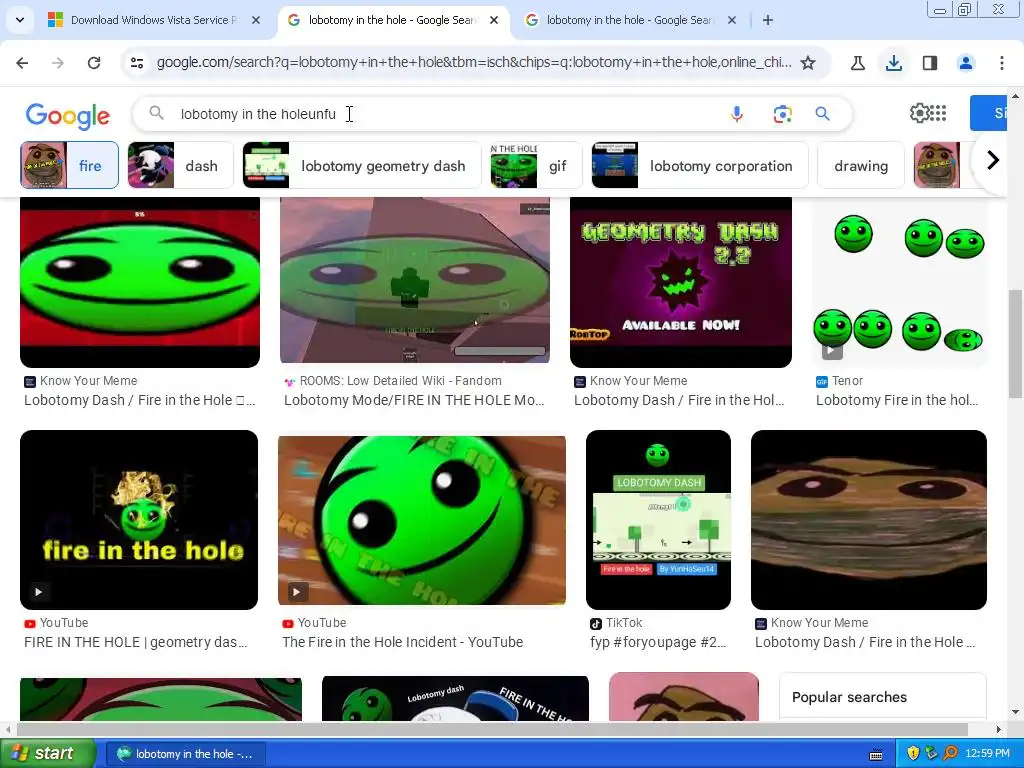Play the Fire in the Hole Incident video
This screenshot has width=1024, height=768.
pyautogui.click(x=422, y=520)
